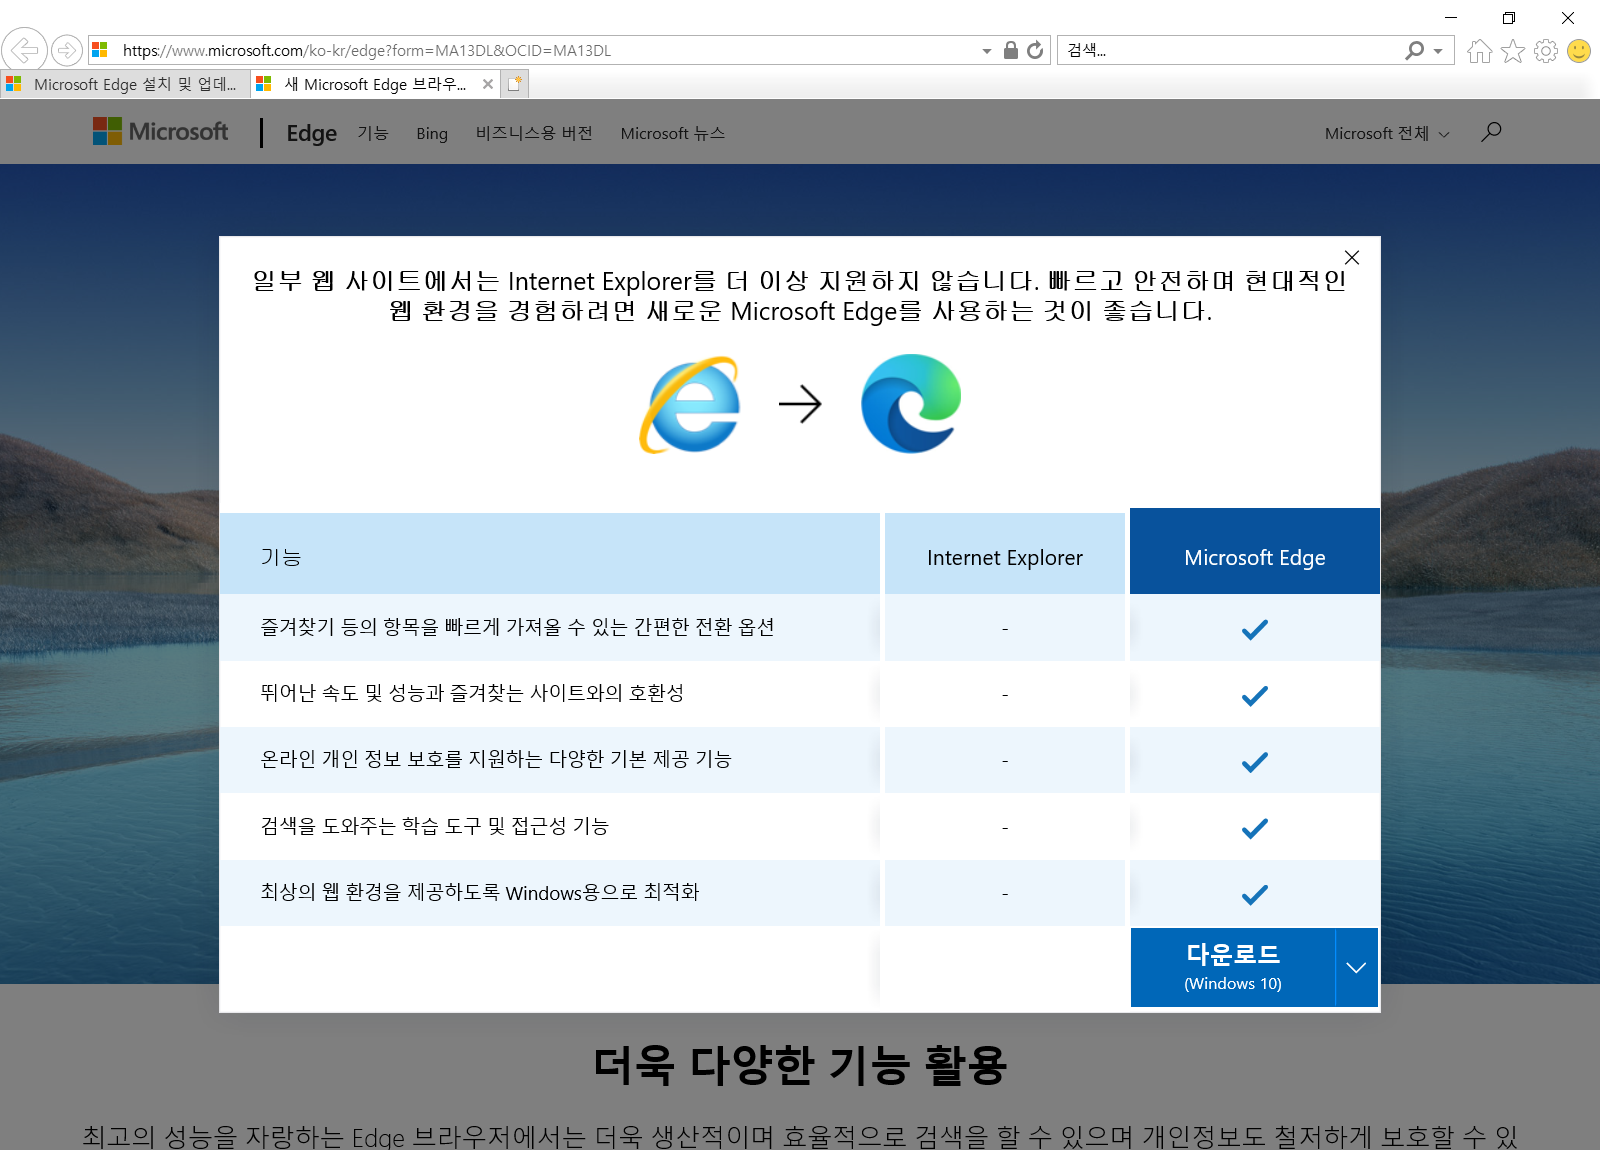Click the Edge checkmark for 검색을 도와주는 row
1600x1150 pixels.
tap(1255, 828)
